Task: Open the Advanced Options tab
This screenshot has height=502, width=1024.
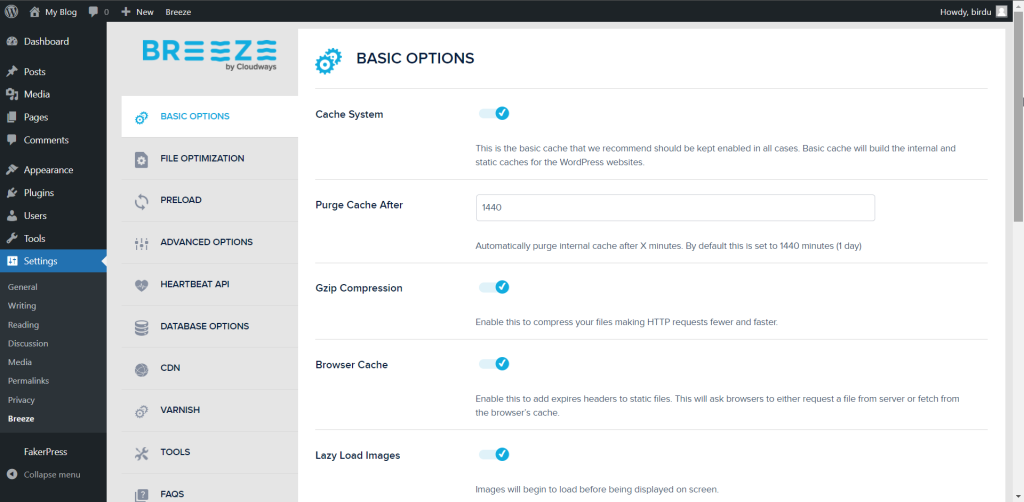Action: [210, 242]
